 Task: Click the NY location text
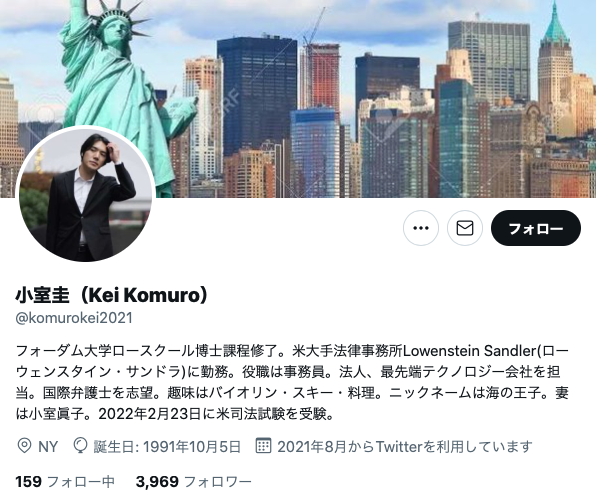pyautogui.click(x=48, y=446)
